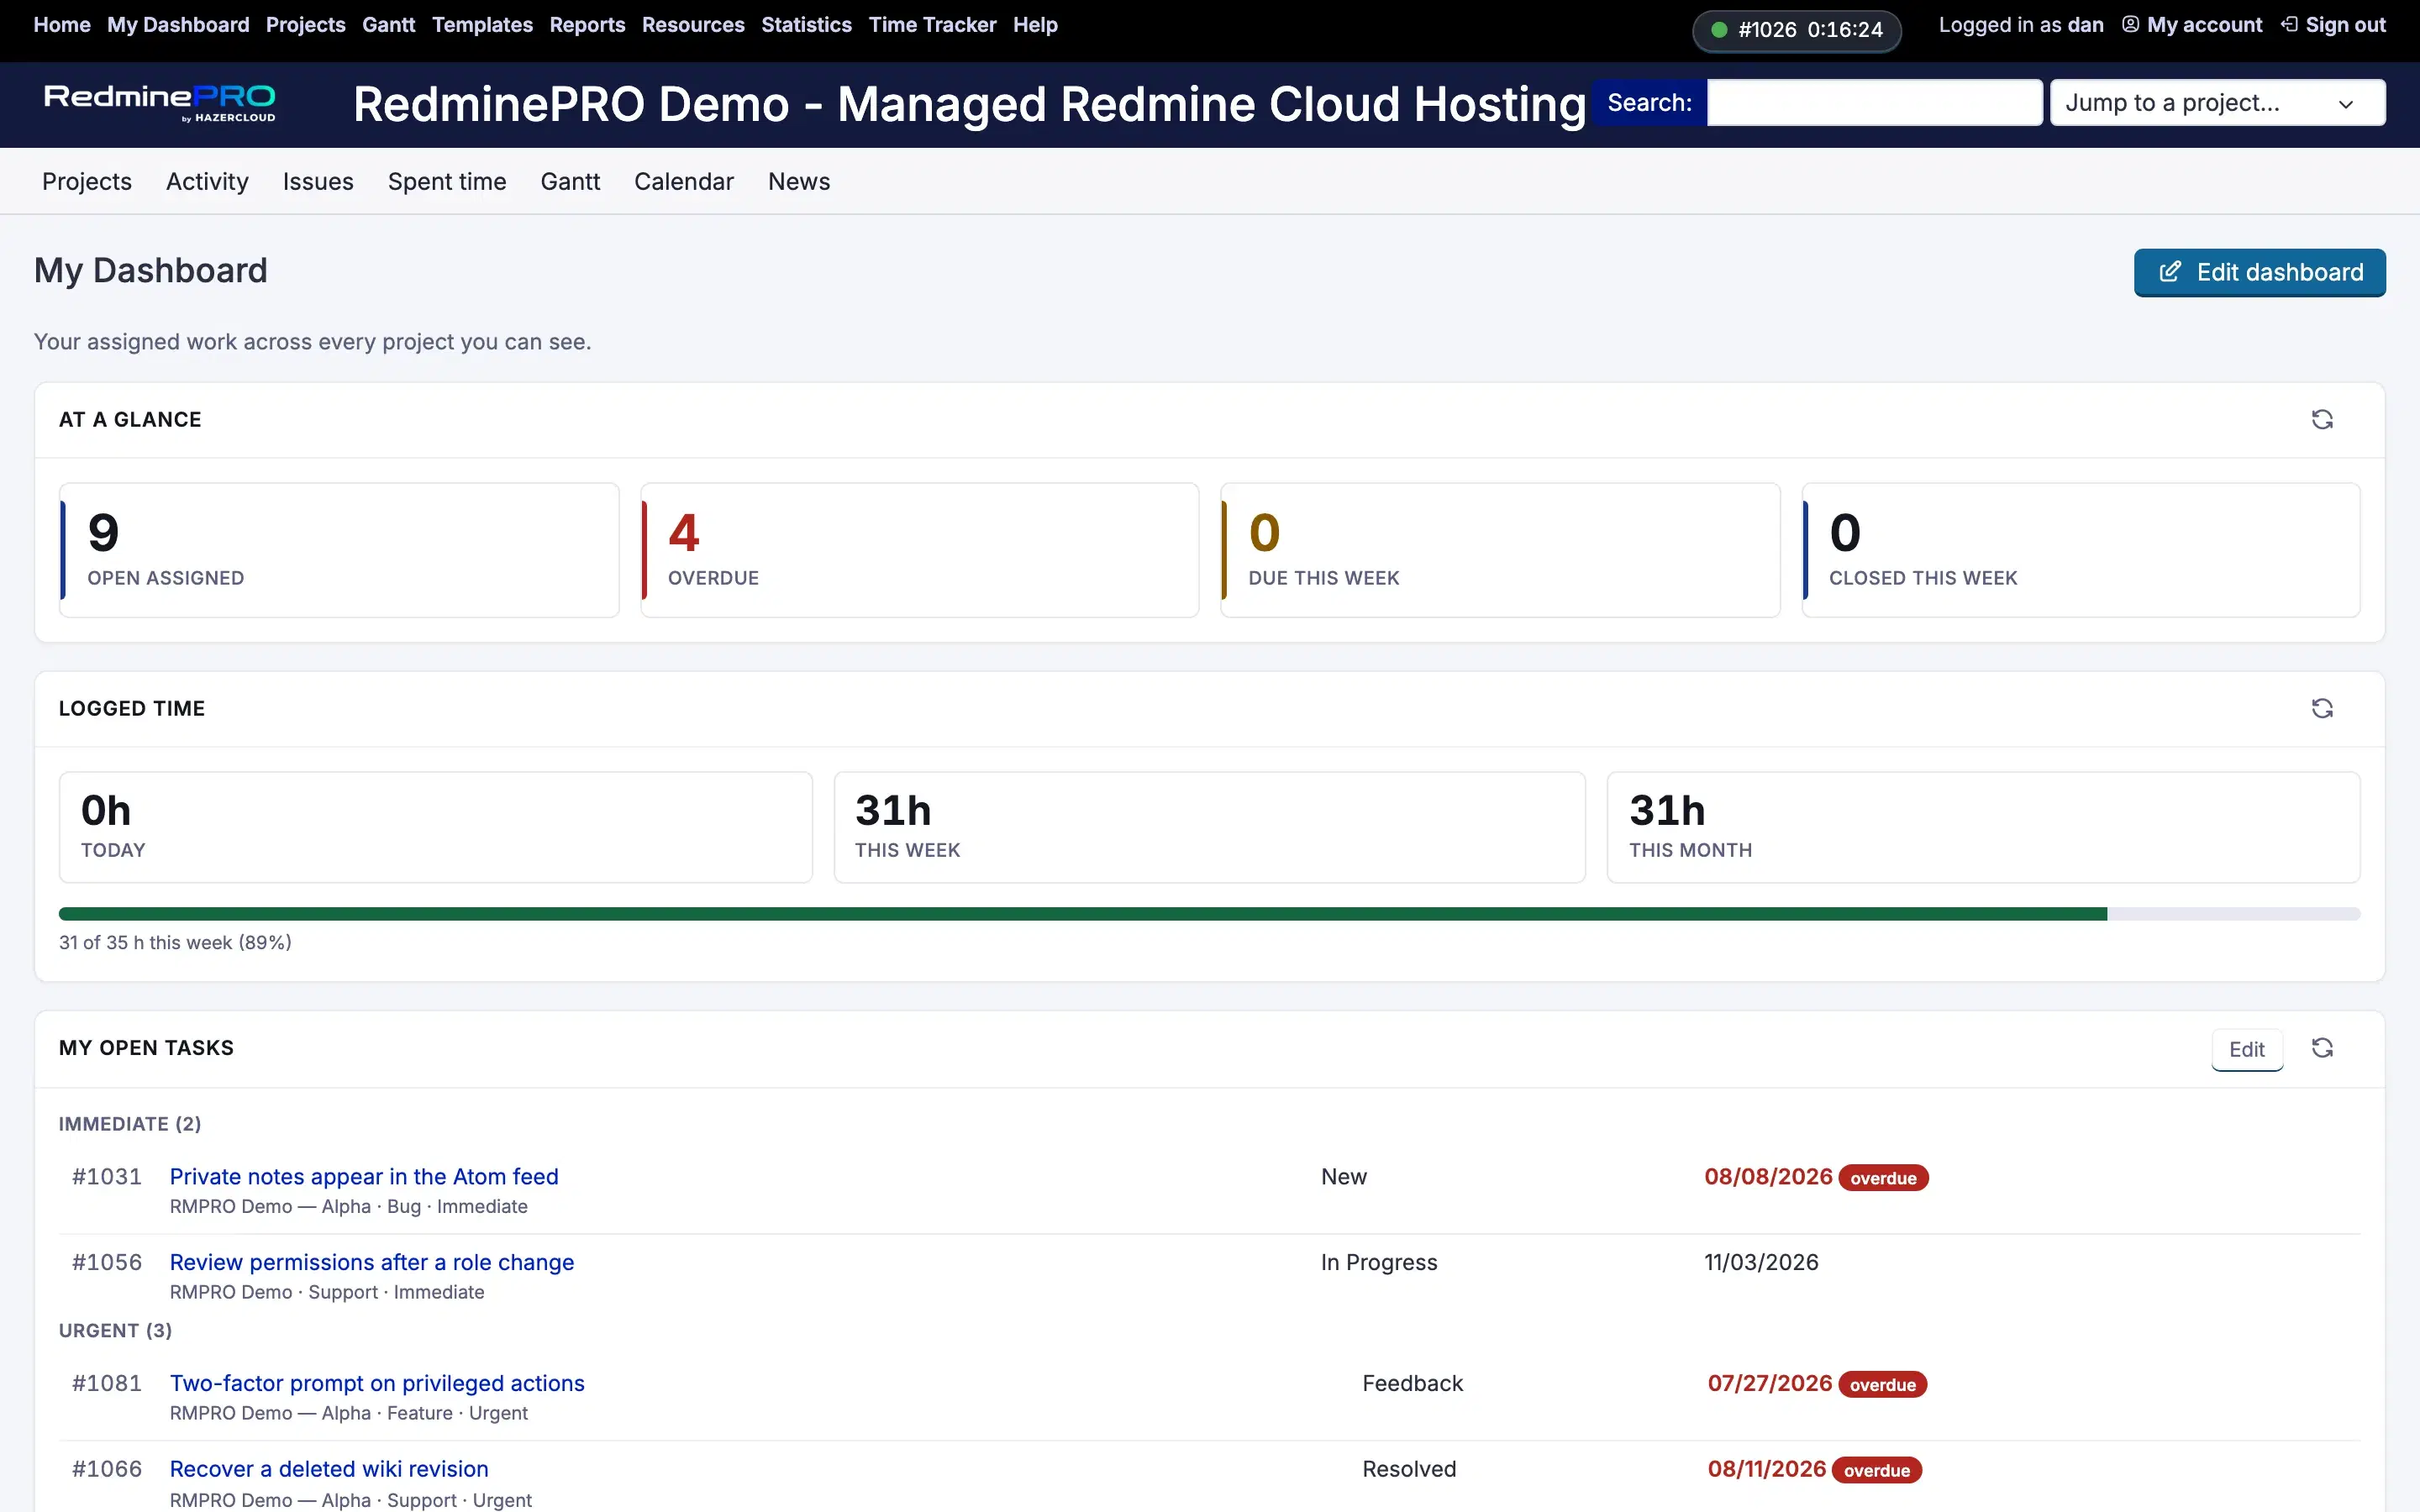Click the My account user icon

point(2130,24)
